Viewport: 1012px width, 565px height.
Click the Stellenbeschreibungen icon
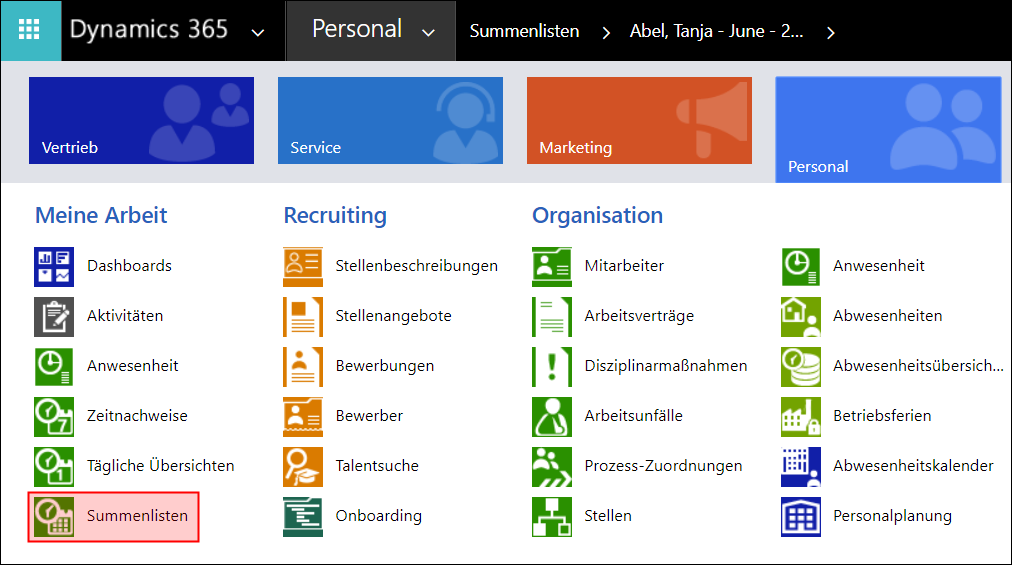303,267
